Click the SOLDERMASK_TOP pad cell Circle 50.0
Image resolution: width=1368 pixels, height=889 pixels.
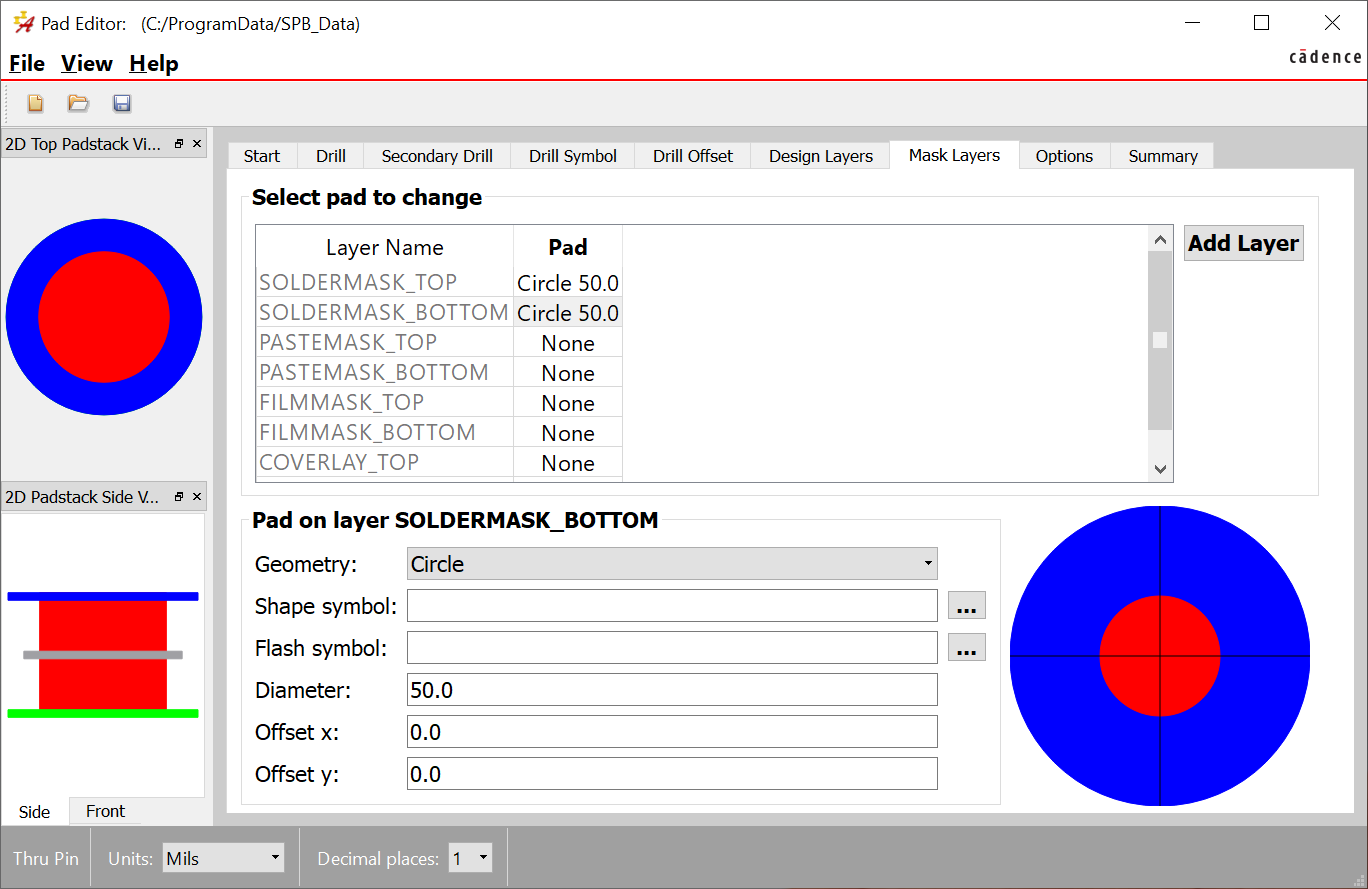click(568, 283)
